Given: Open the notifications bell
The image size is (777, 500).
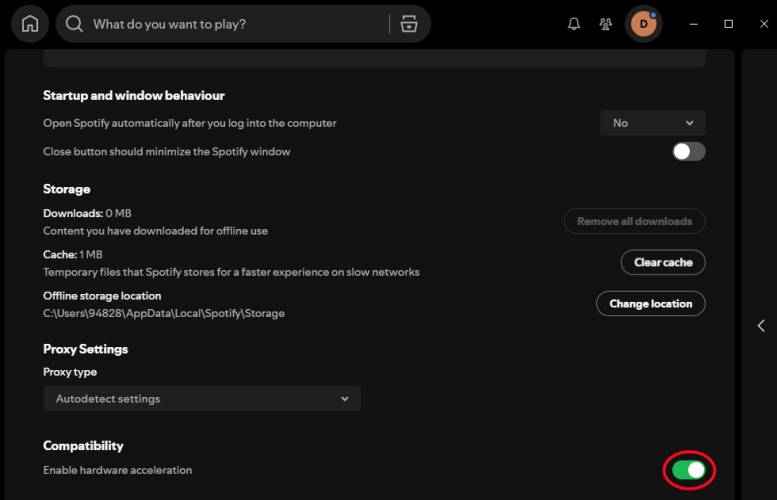Looking at the screenshot, I should pyautogui.click(x=574, y=24).
